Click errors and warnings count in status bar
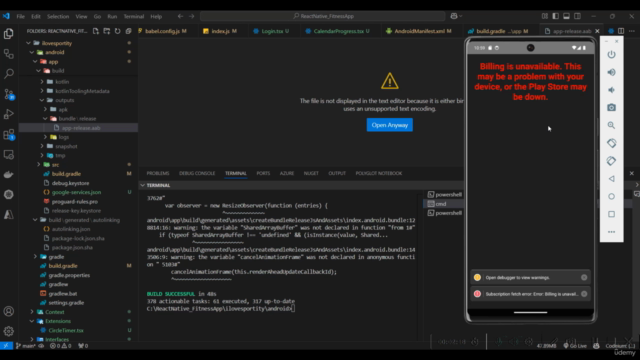 pyautogui.click(x=60, y=346)
